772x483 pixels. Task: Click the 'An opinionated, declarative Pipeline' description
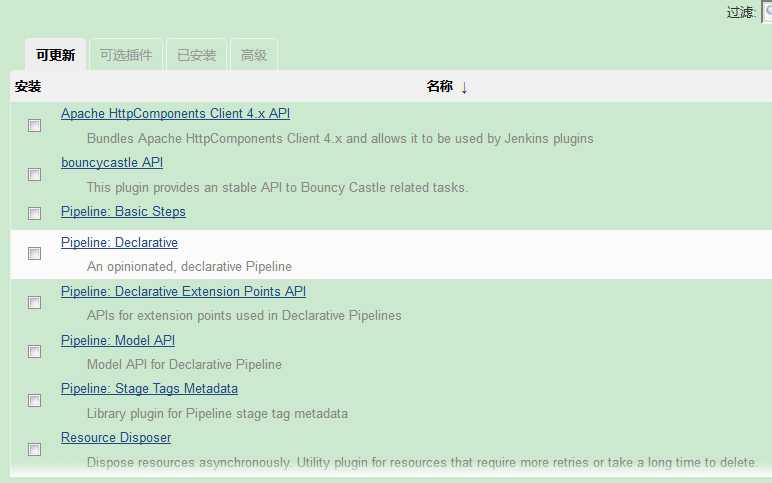(189, 267)
